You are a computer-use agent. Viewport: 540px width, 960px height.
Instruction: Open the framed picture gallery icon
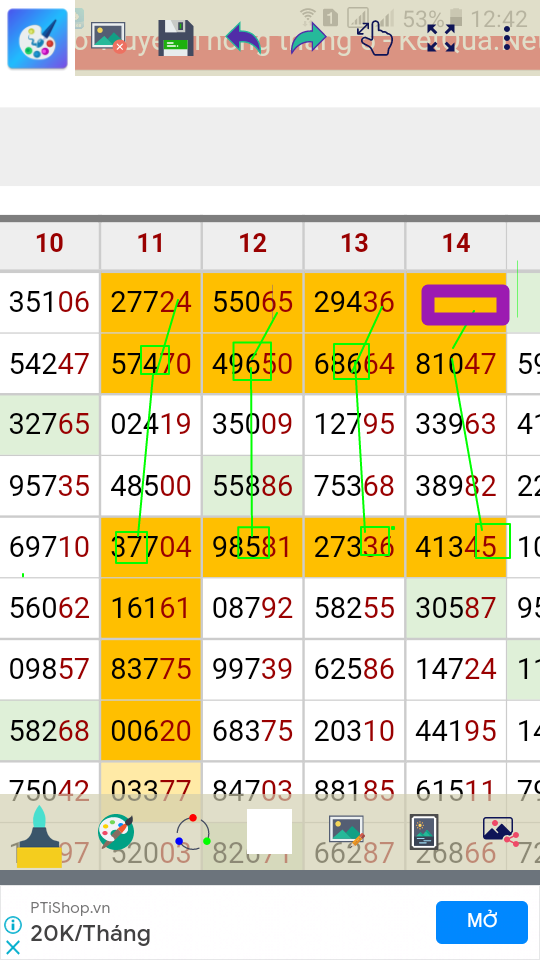[x=424, y=831]
